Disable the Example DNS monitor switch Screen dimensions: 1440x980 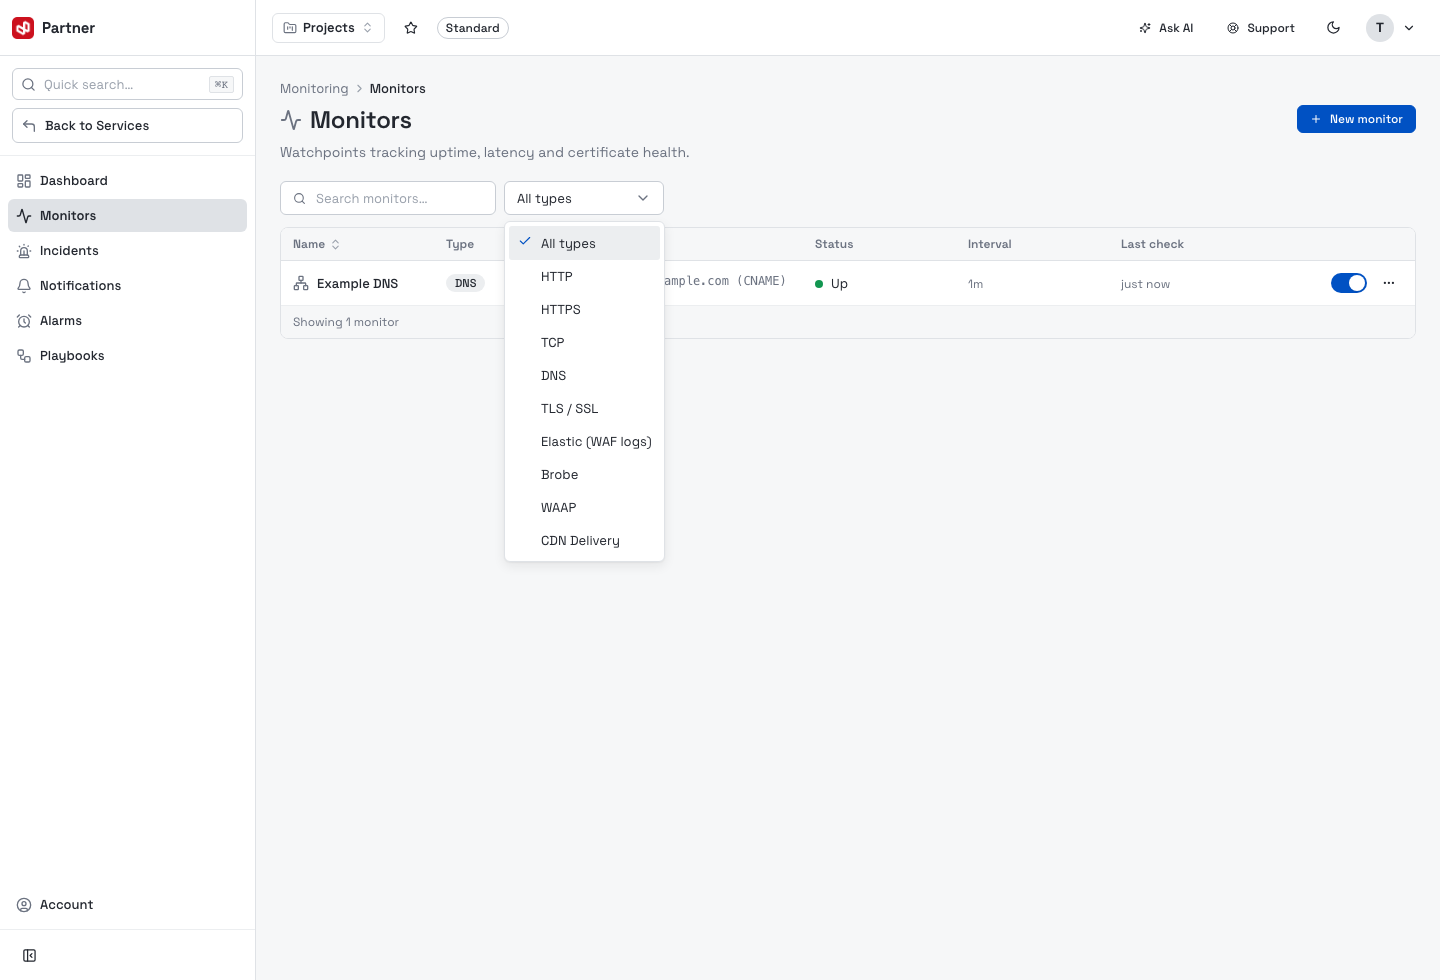1349,283
